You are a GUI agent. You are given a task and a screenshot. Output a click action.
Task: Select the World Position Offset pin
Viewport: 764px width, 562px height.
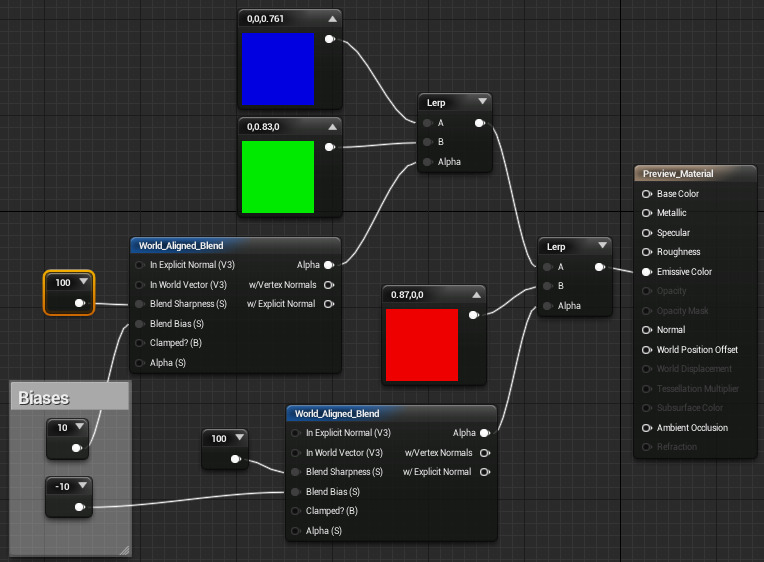click(x=647, y=350)
